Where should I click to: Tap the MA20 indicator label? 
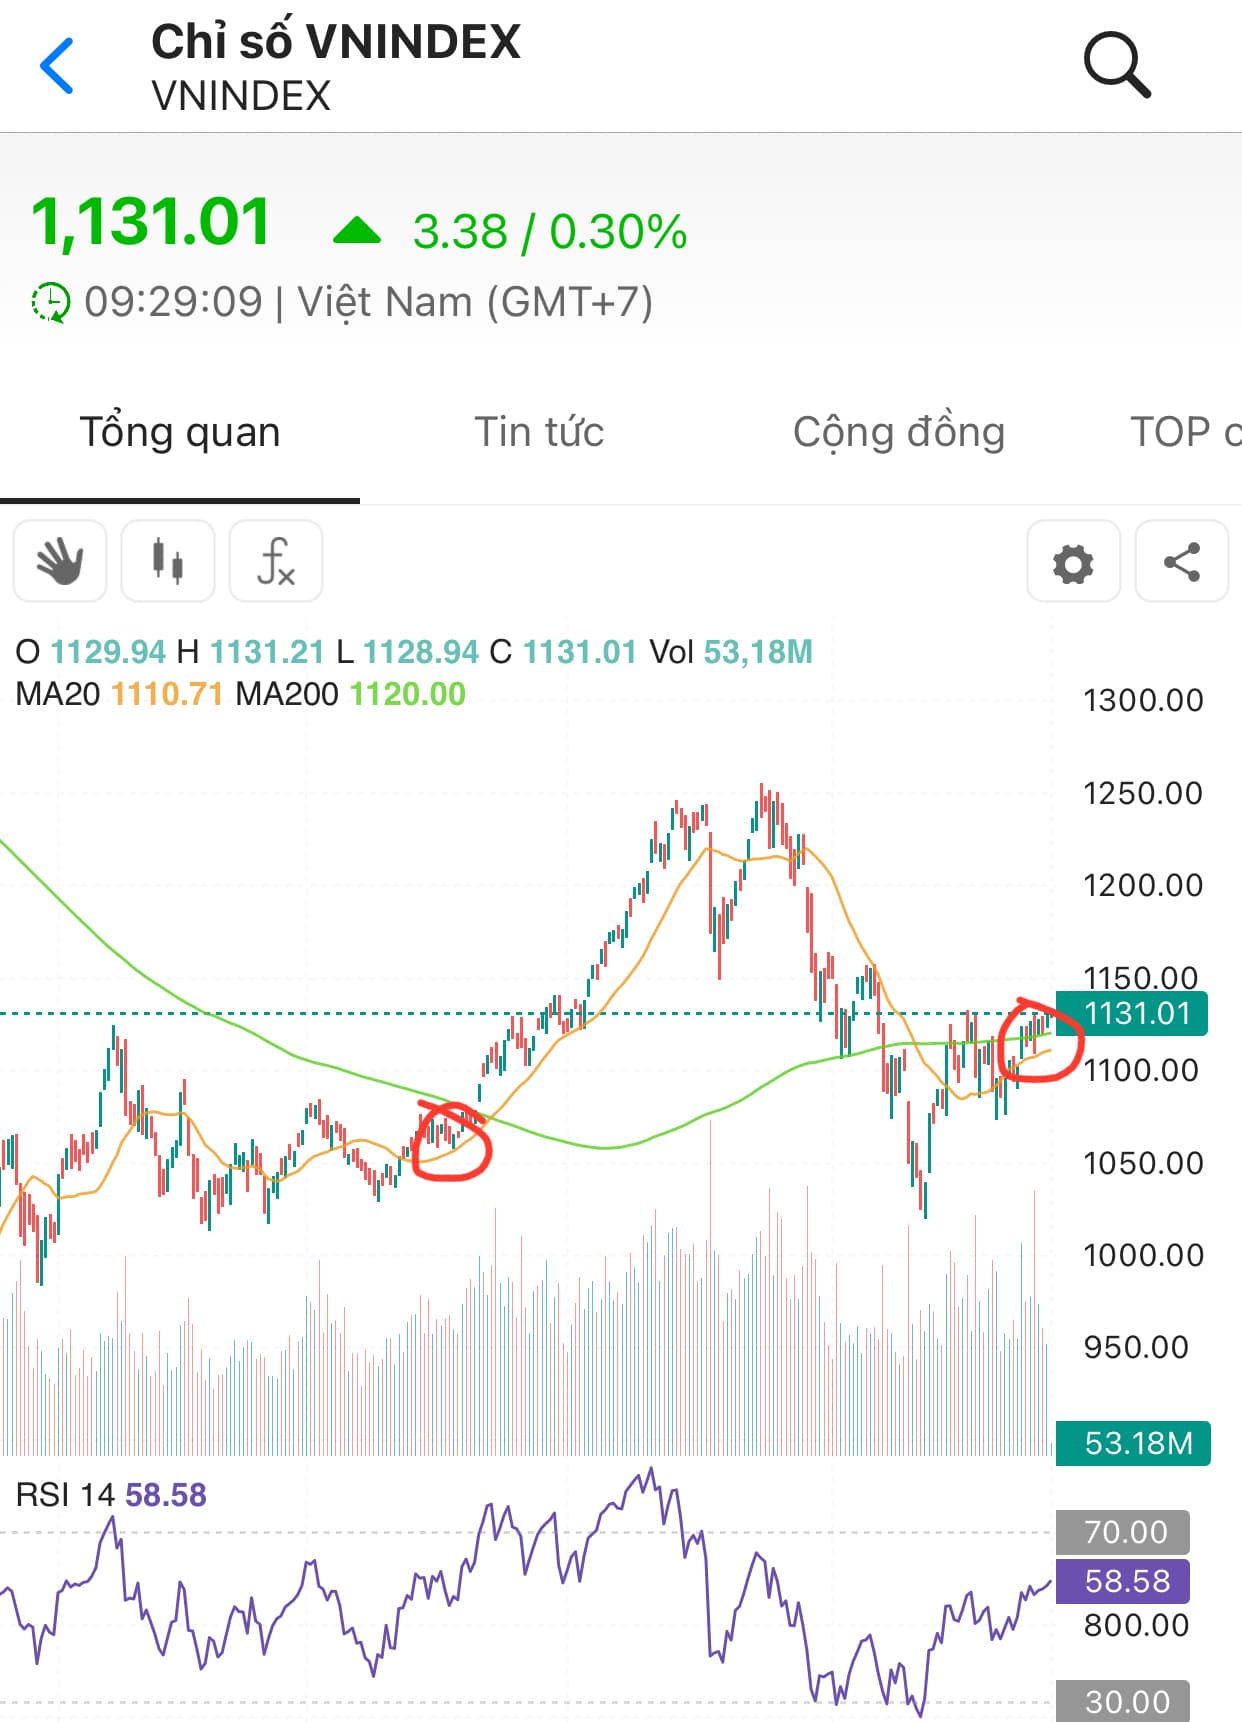[x=58, y=694]
